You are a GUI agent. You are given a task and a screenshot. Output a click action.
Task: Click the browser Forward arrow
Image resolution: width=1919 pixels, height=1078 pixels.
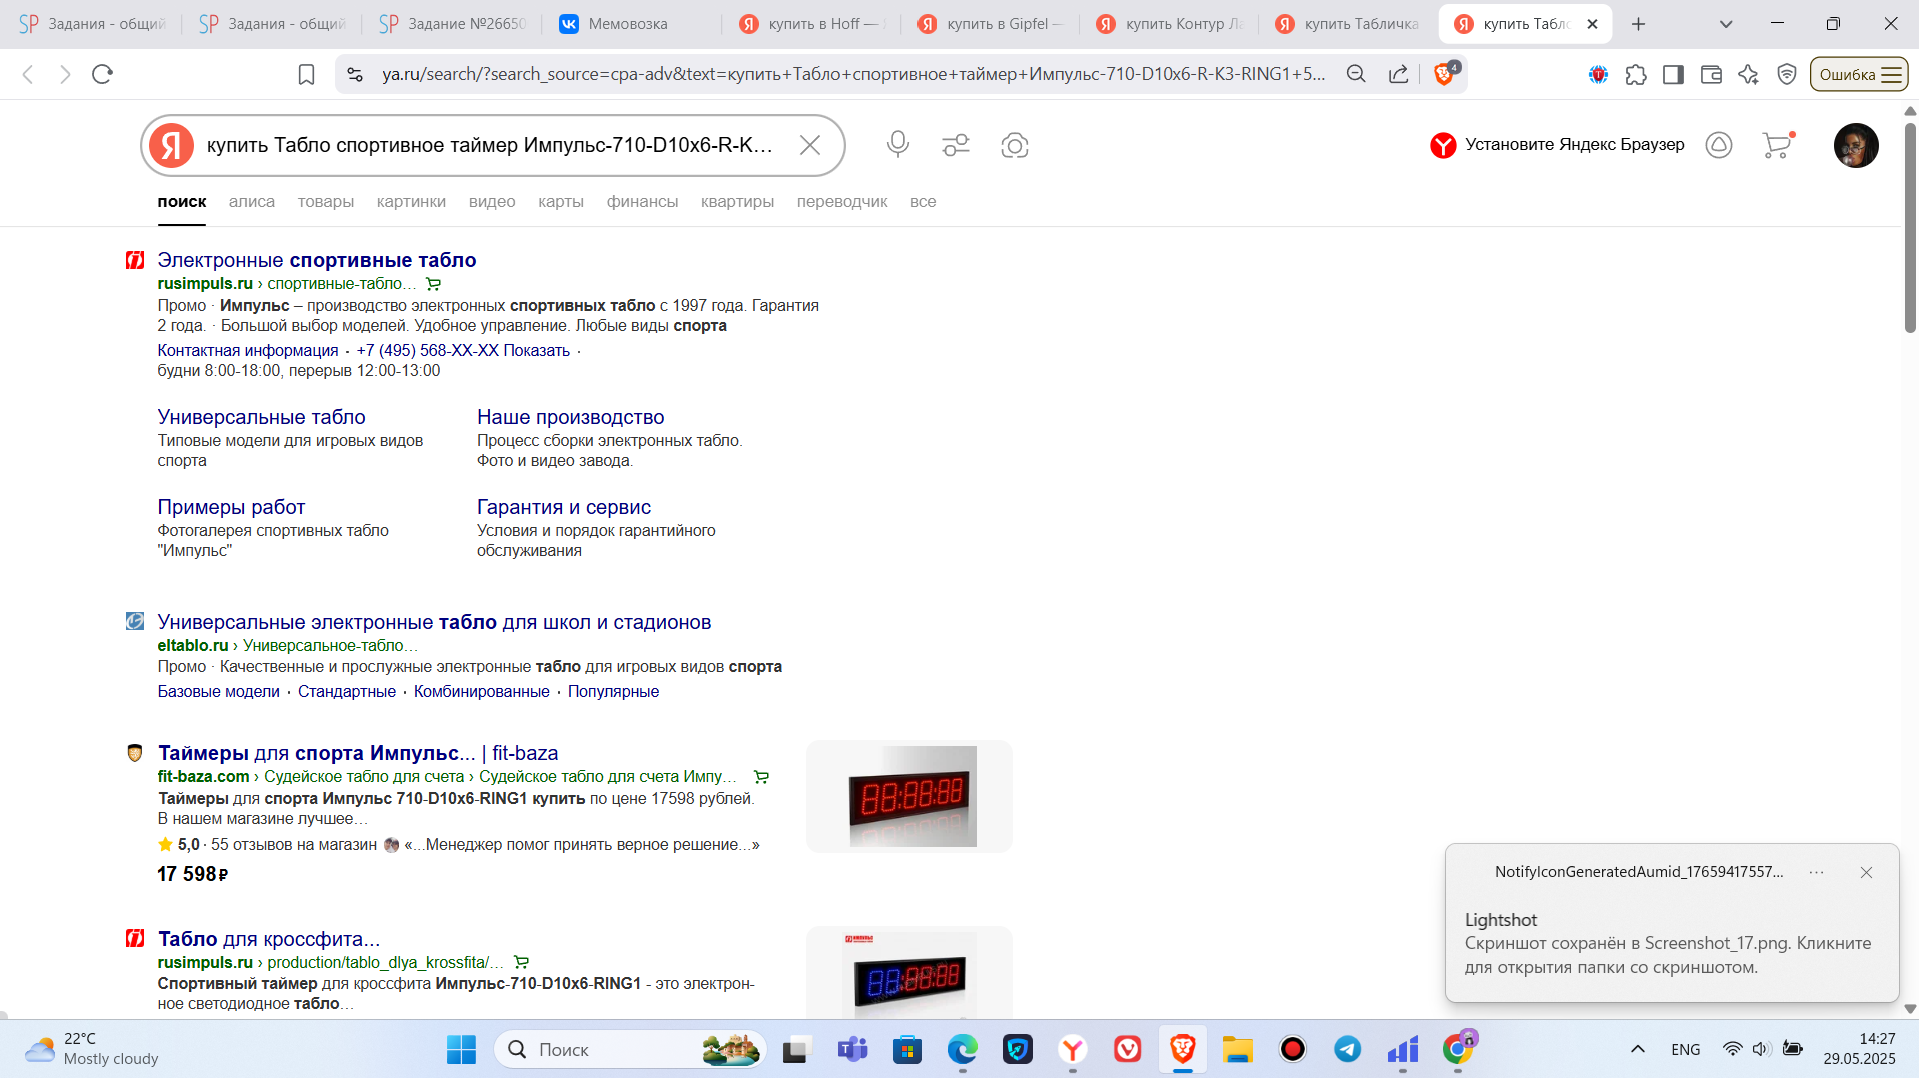(x=65, y=74)
